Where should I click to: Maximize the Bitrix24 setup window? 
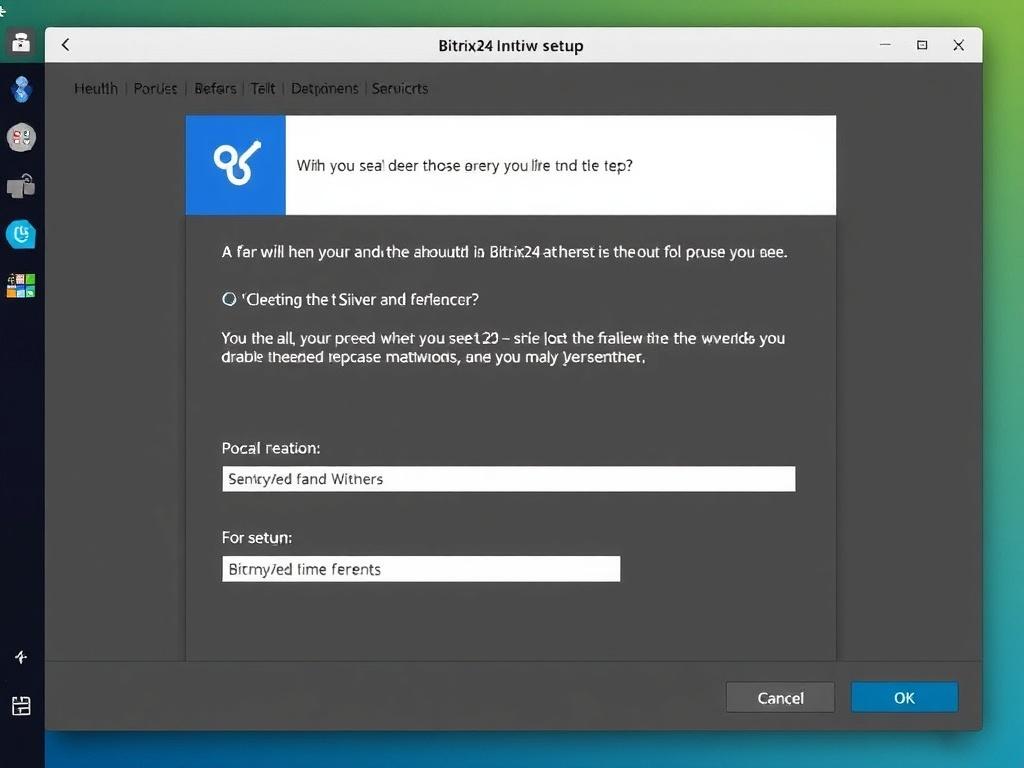tap(922, 44)
